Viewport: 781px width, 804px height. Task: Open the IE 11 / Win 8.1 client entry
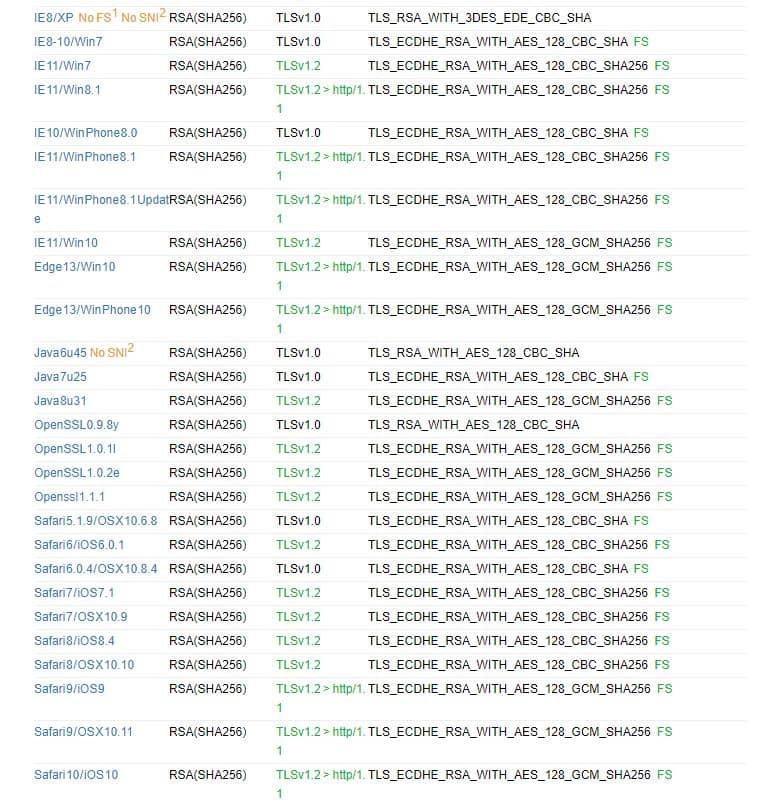tap(67, 90)
